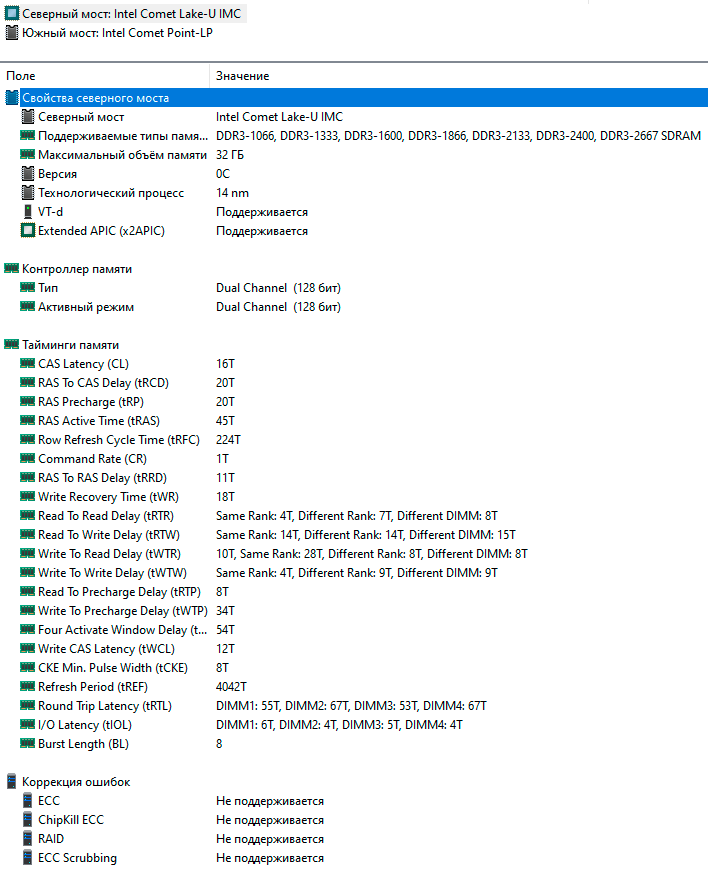This screenshot has width=708, height=871.
Task: Click the icon beside Write CAS Latency (tWCL)
Action: (27, 648)
